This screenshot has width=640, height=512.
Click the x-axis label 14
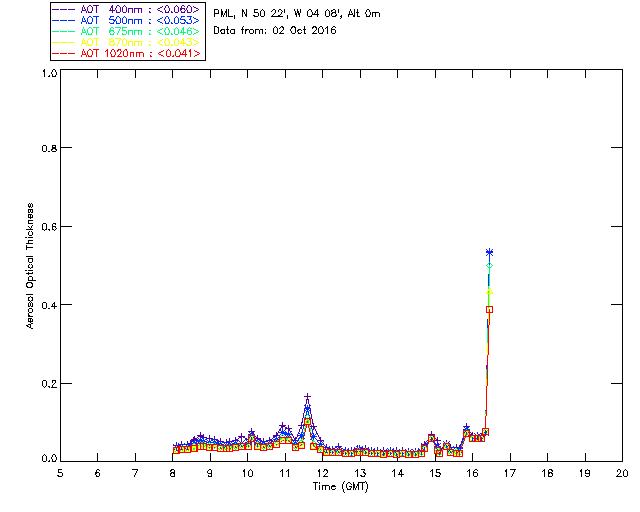tap(397, 473)
